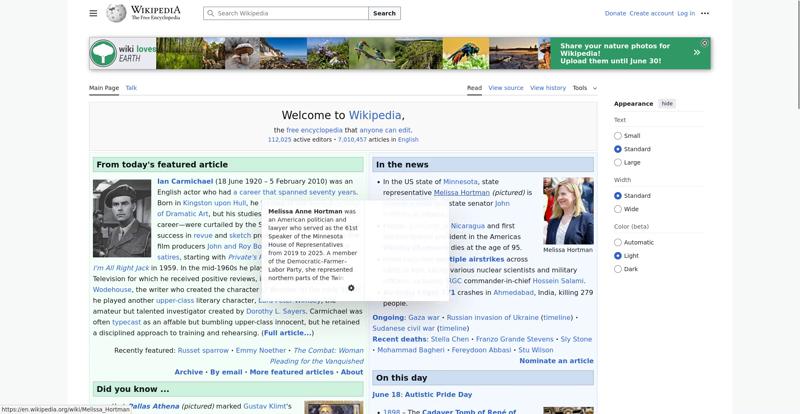Image resolution: width=800 pixels, height=414 pixels.
Task: Click the search magnifier icon
Action: pyautogui.click(x=210, y=13)
